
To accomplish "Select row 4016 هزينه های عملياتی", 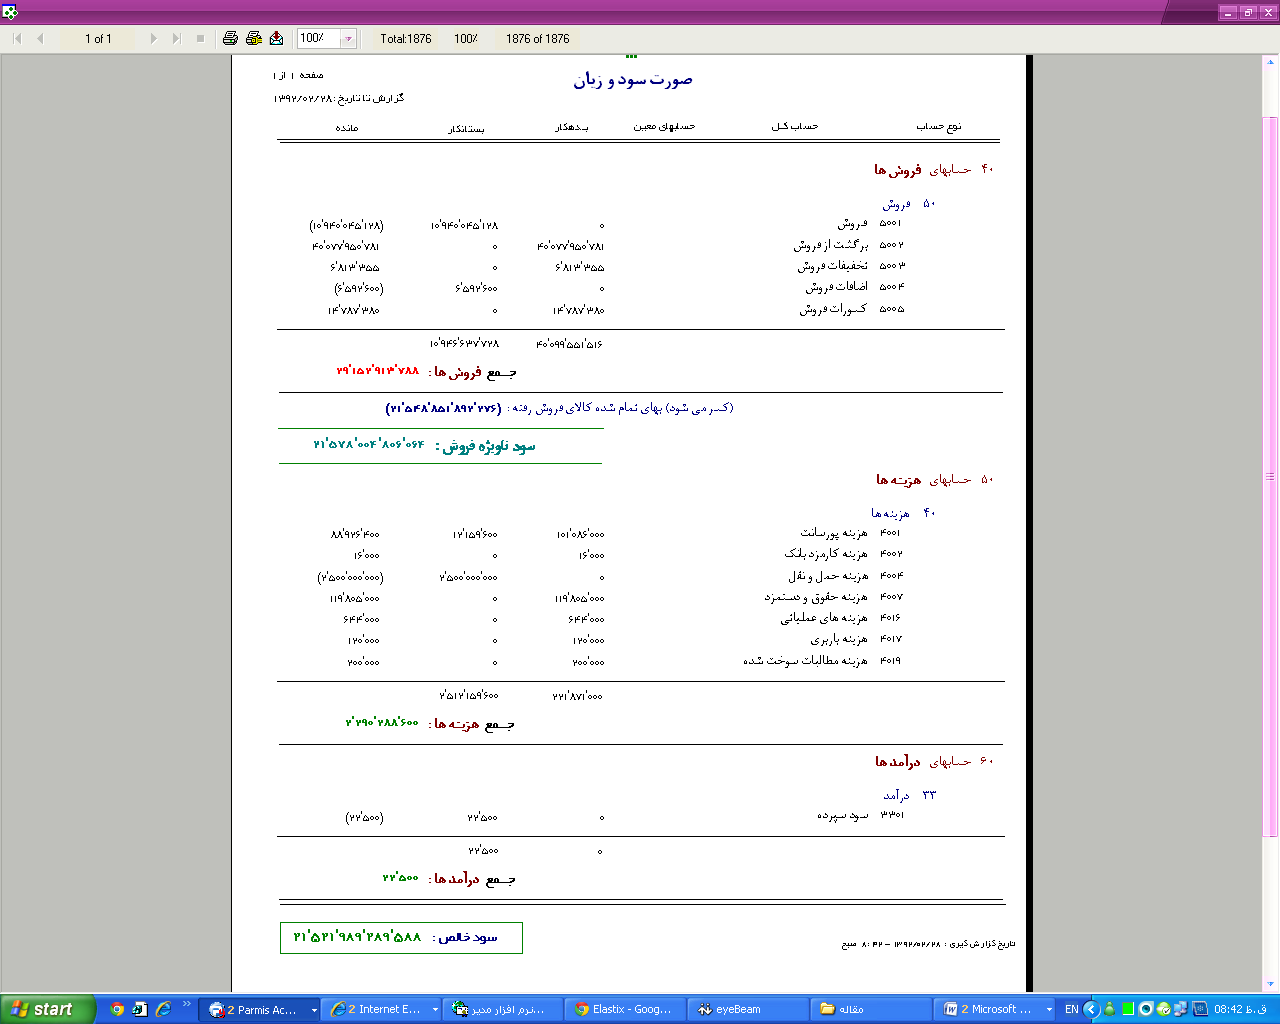I will coord(622,618).
